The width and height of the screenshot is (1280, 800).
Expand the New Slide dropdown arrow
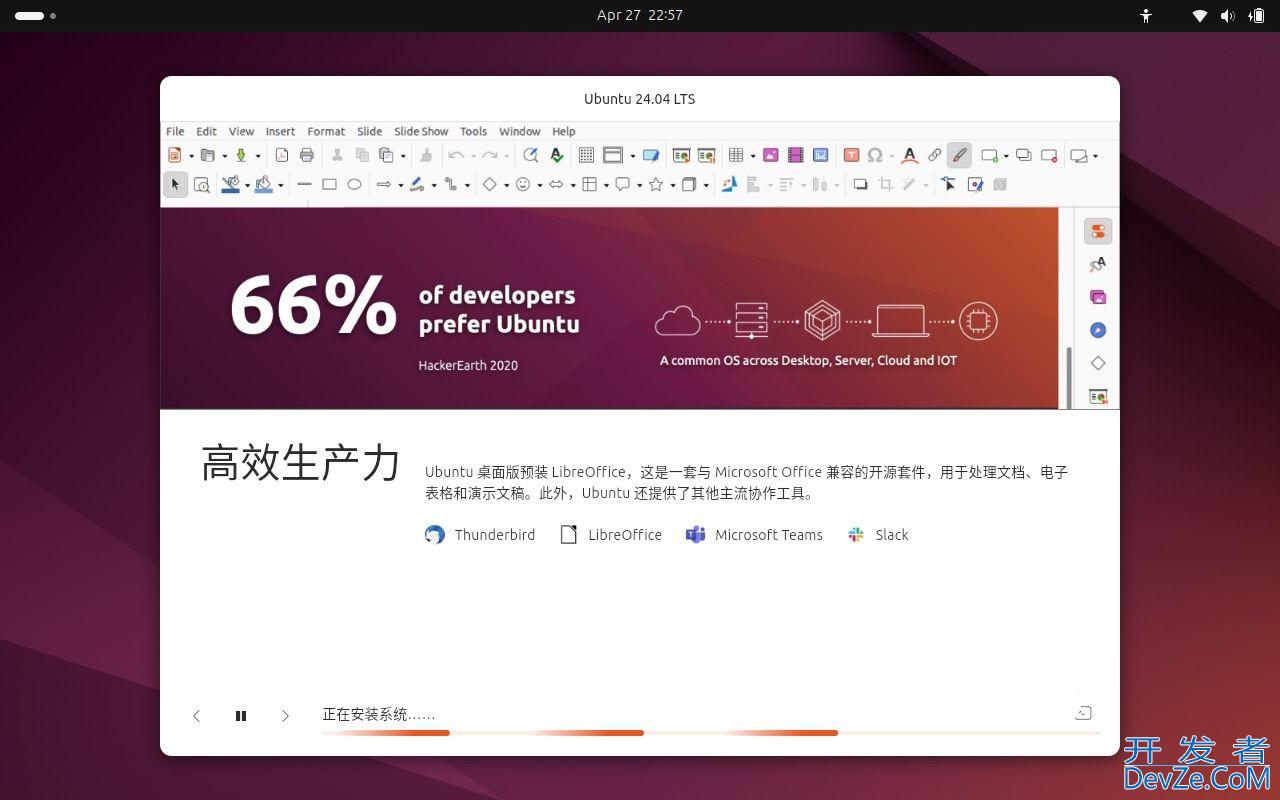tap(1006, 156)
